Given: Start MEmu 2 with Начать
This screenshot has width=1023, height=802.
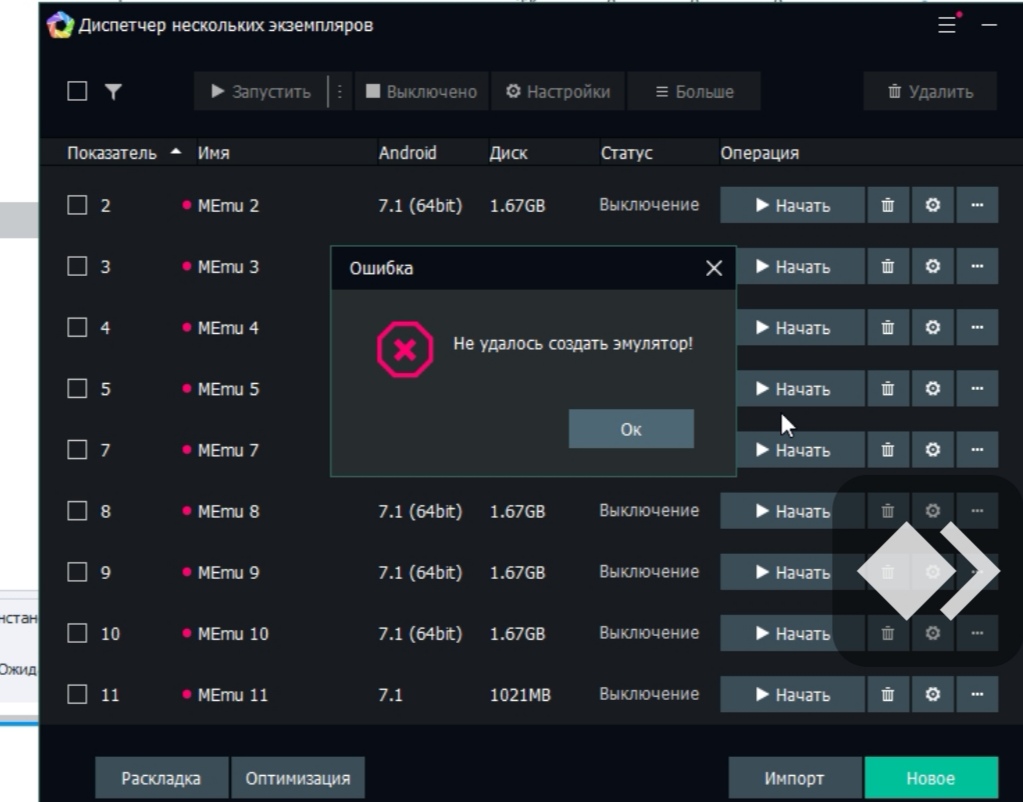Looking at the screenshot, I should [792, 206].
